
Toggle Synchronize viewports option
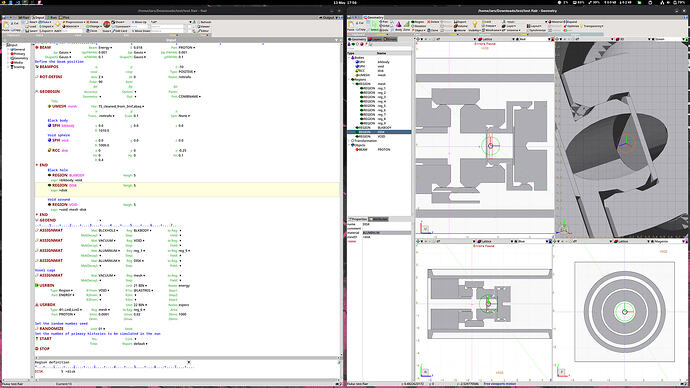[x=536, y=30]
